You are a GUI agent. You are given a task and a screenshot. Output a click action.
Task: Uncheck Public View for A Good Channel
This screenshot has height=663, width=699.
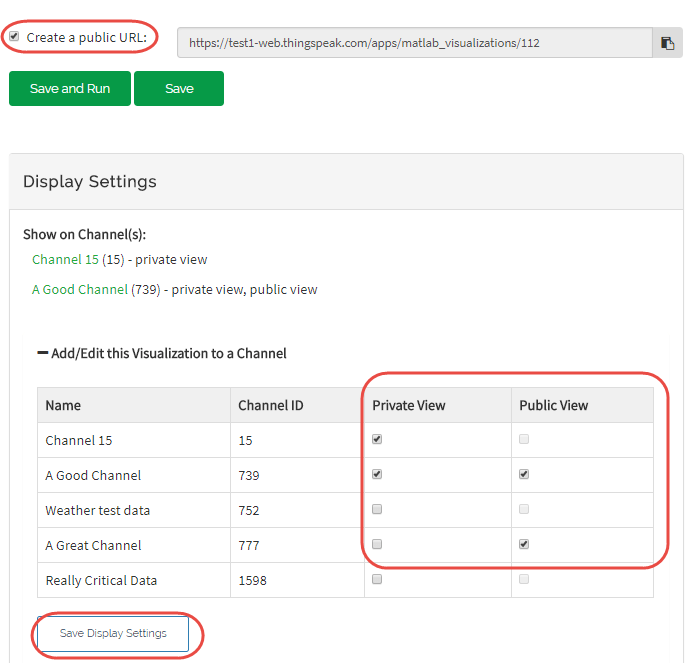click(524, 474)
